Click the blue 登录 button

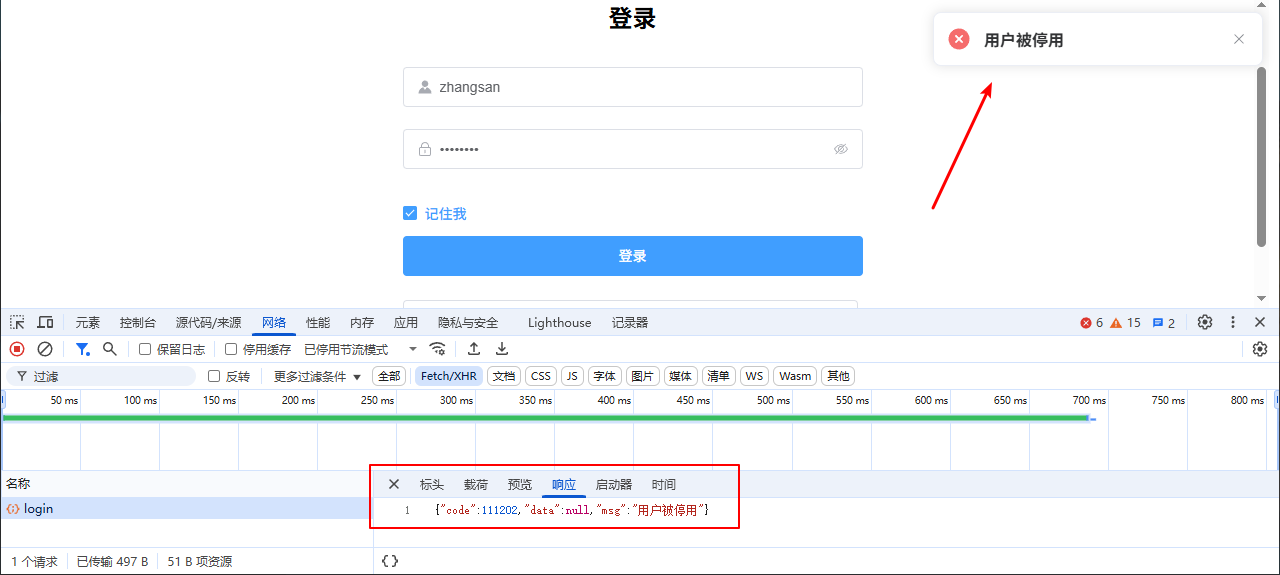coord(633,256)
